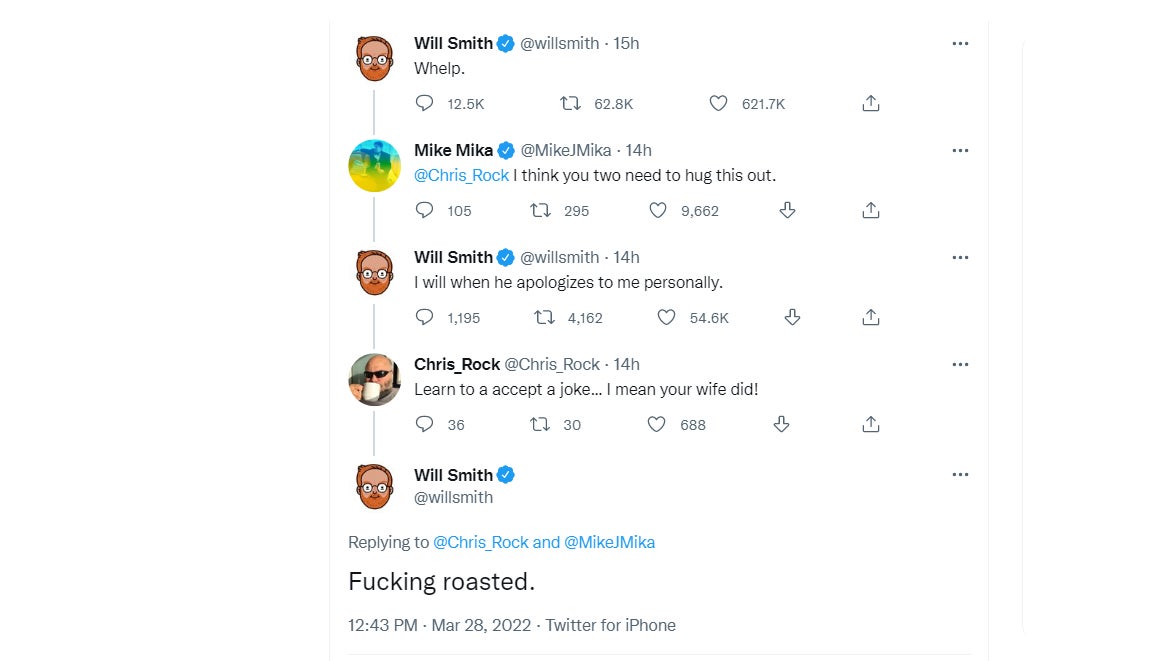Screen dimensions: 1174x661
Task: Like Mike Mika's hug this out tweet
Action: click(x=657, y=210)
